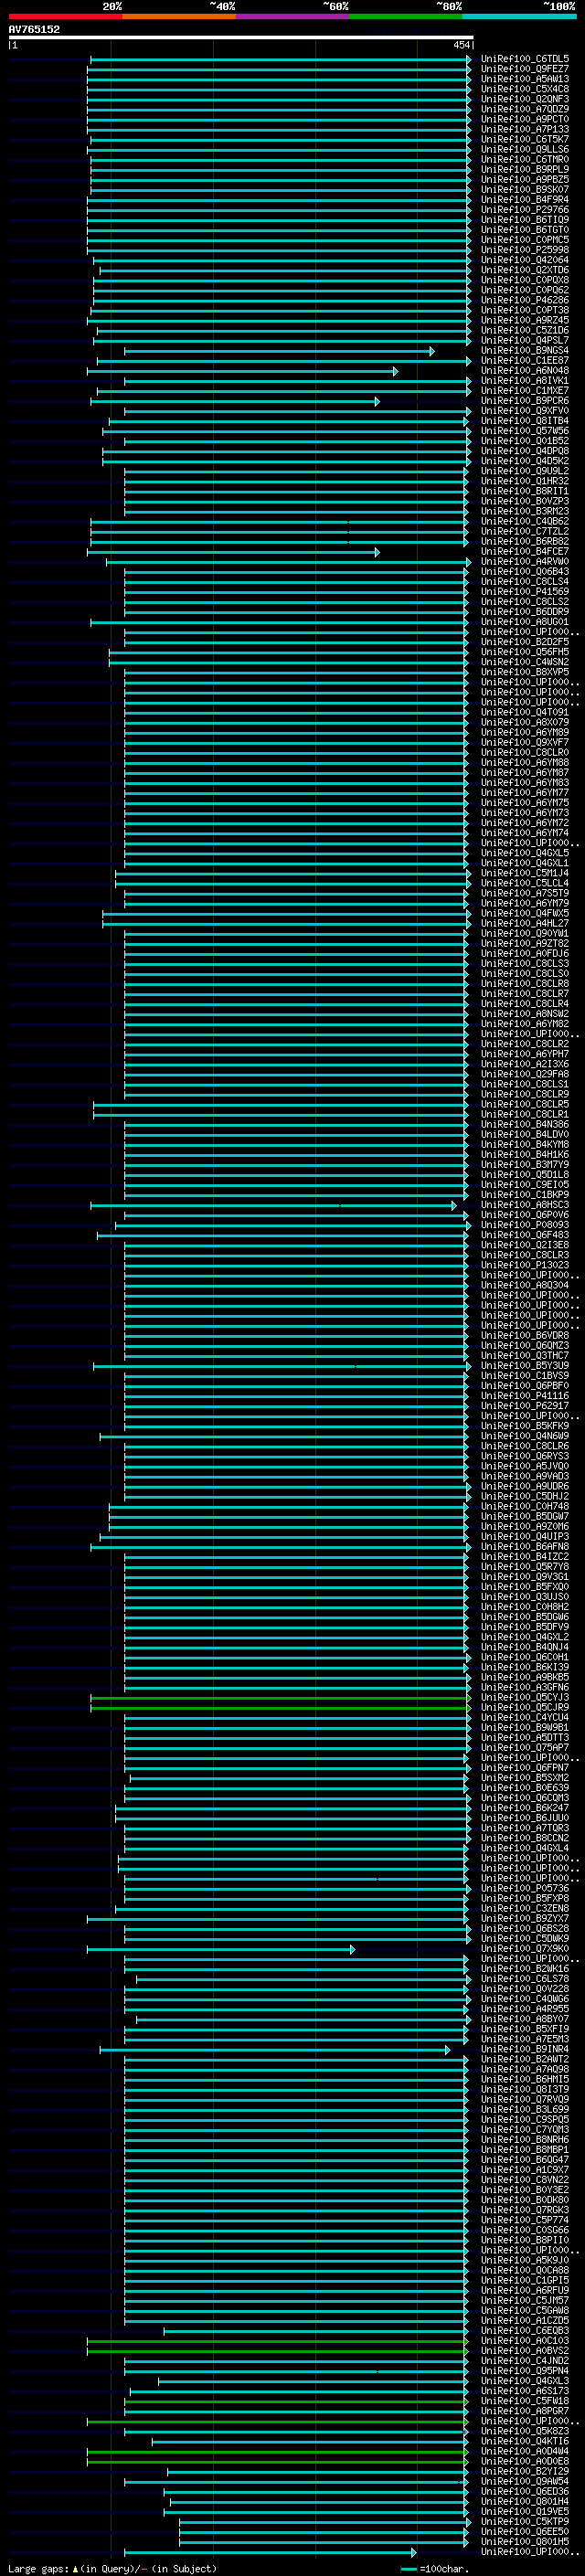Select UniRef100_C5M1J4 hit
Image resolution: width=585 pixels, height=2576 pixels.
(524, 873)
